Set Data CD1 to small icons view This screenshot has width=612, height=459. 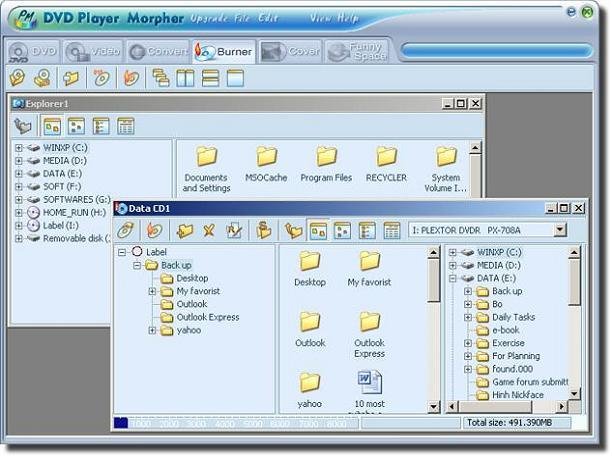[x=342, y=230]
